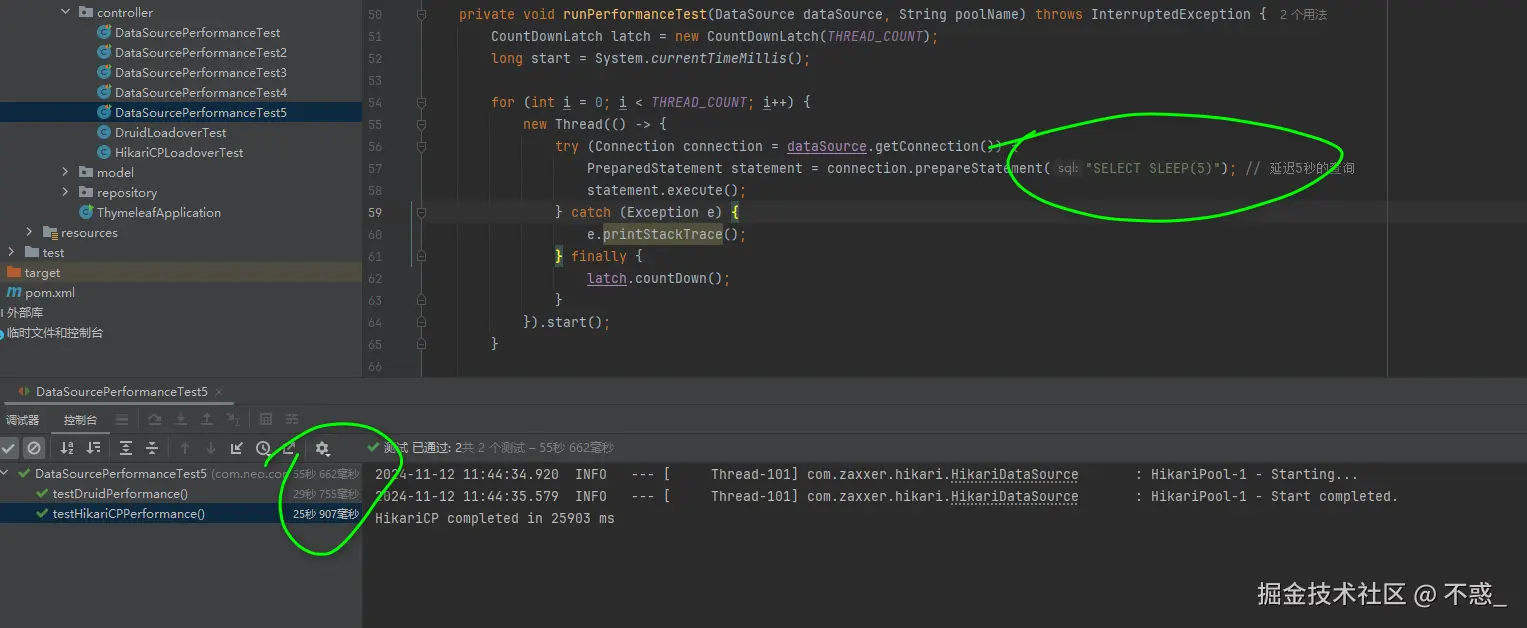Viewport: 1527px width, 628px height.
Task: Collapse the controller package folder
Action: [x=66, y=12]
